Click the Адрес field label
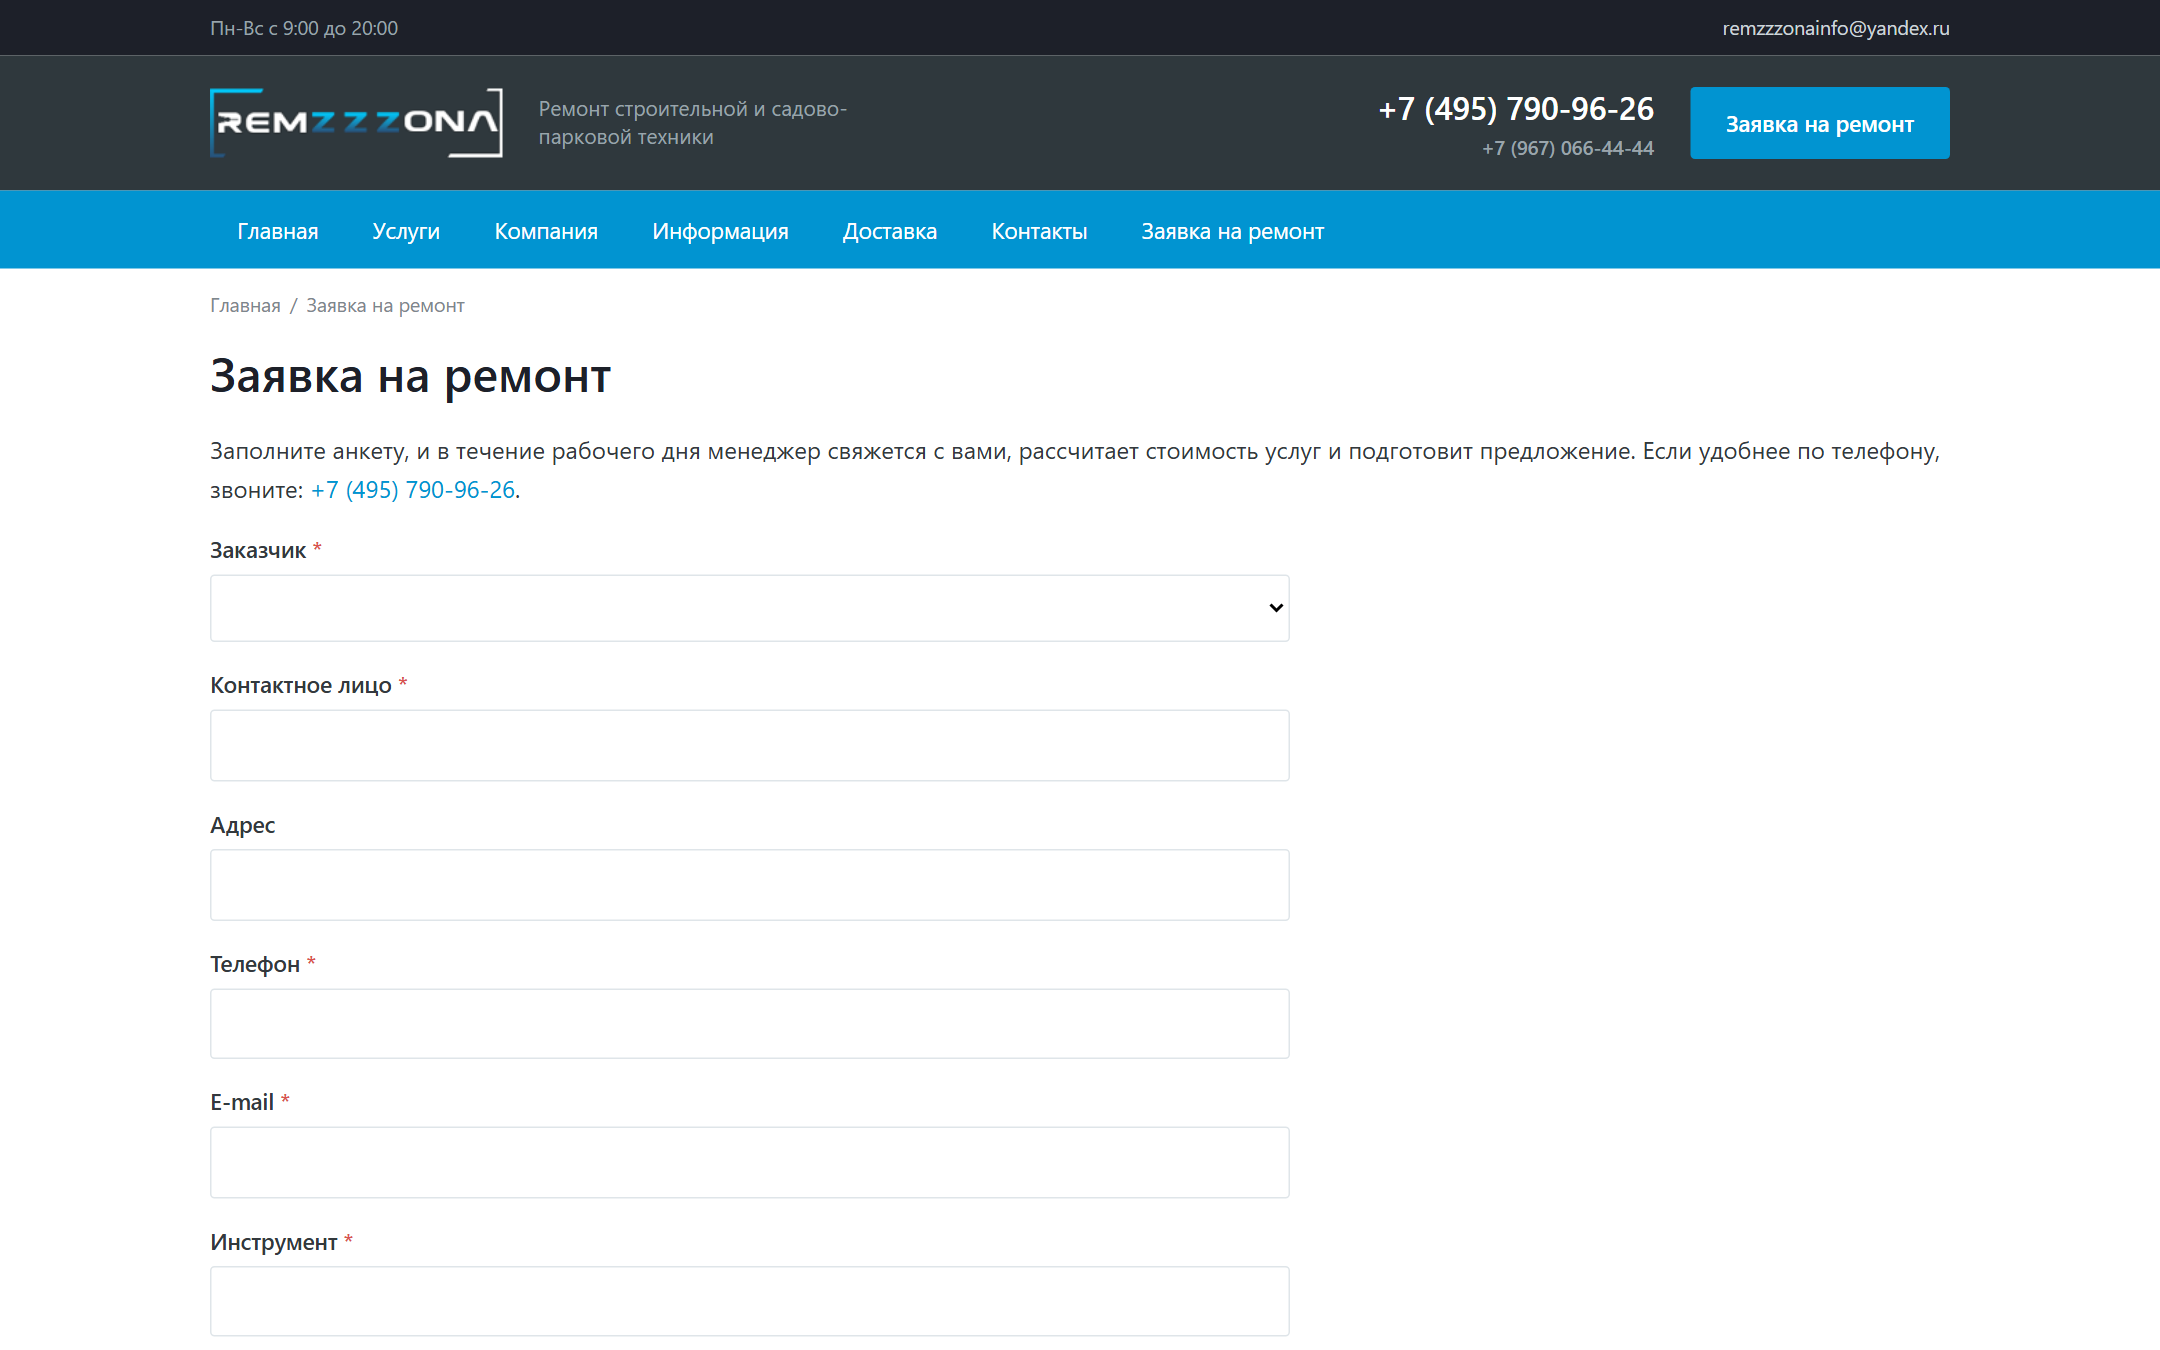This screenshot has height=1350, width=2160. coord(242,825)
